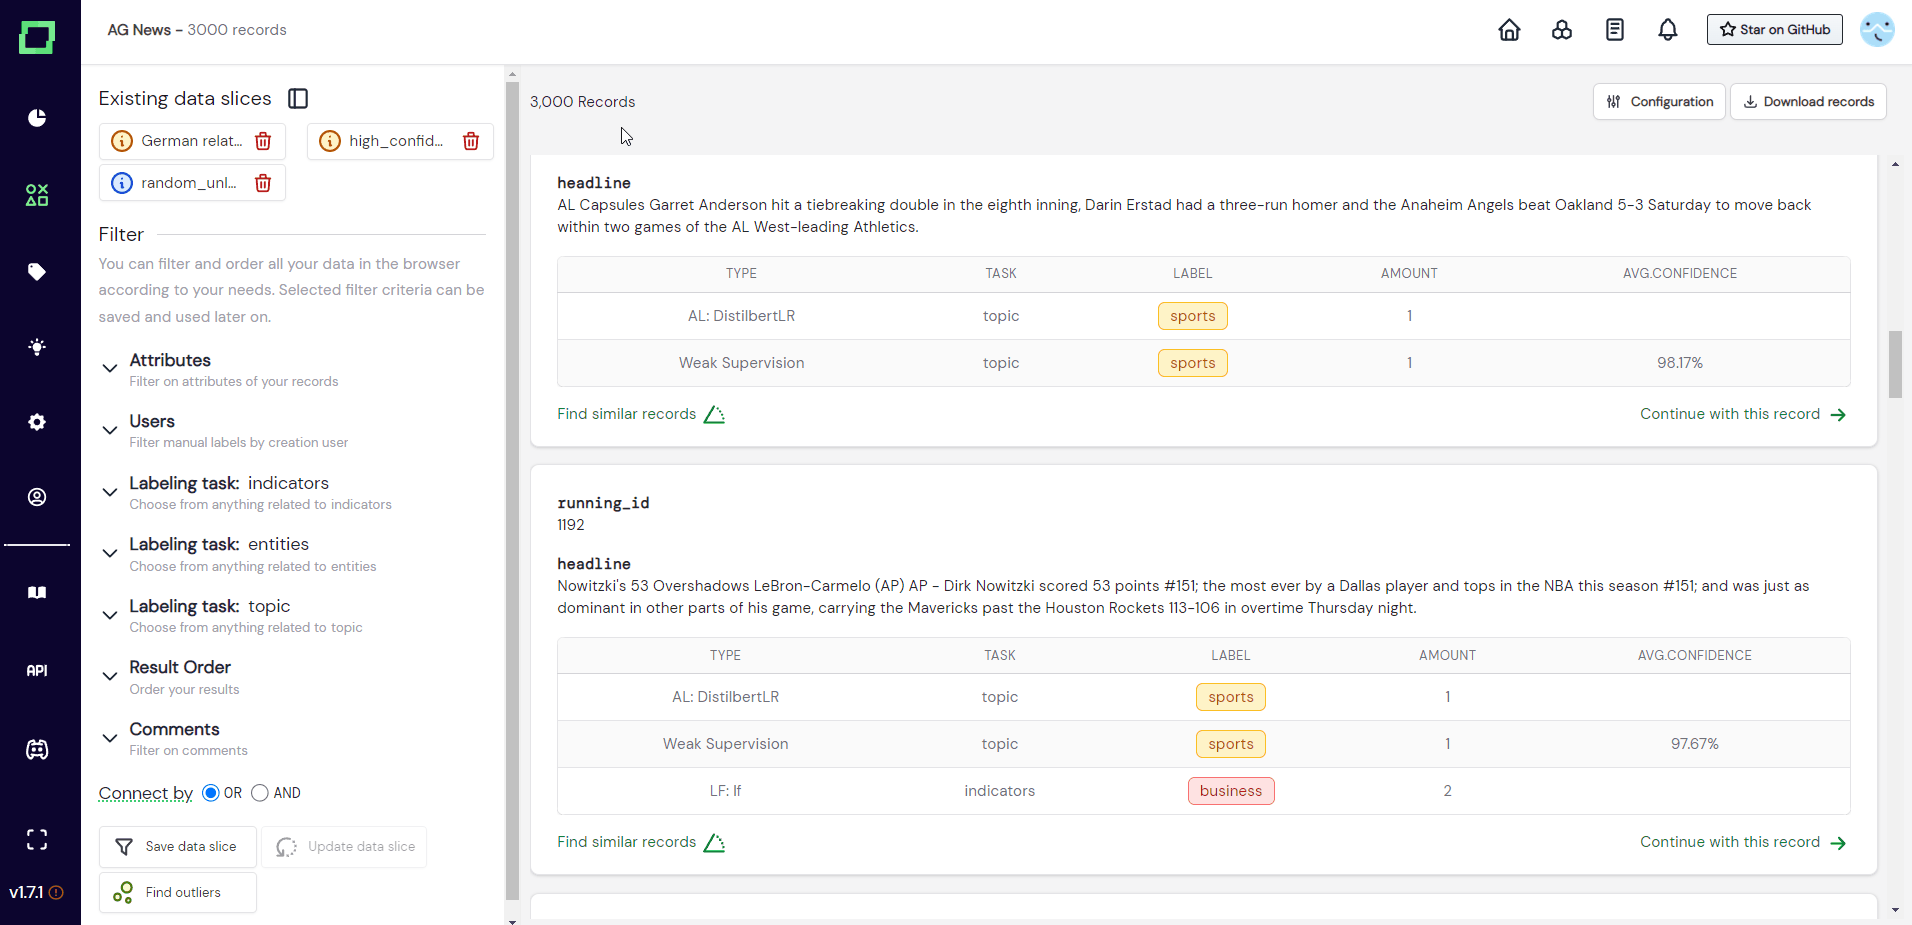The image size is (1912, 925).
Task: Select the OR connect option
Action: 211,793
